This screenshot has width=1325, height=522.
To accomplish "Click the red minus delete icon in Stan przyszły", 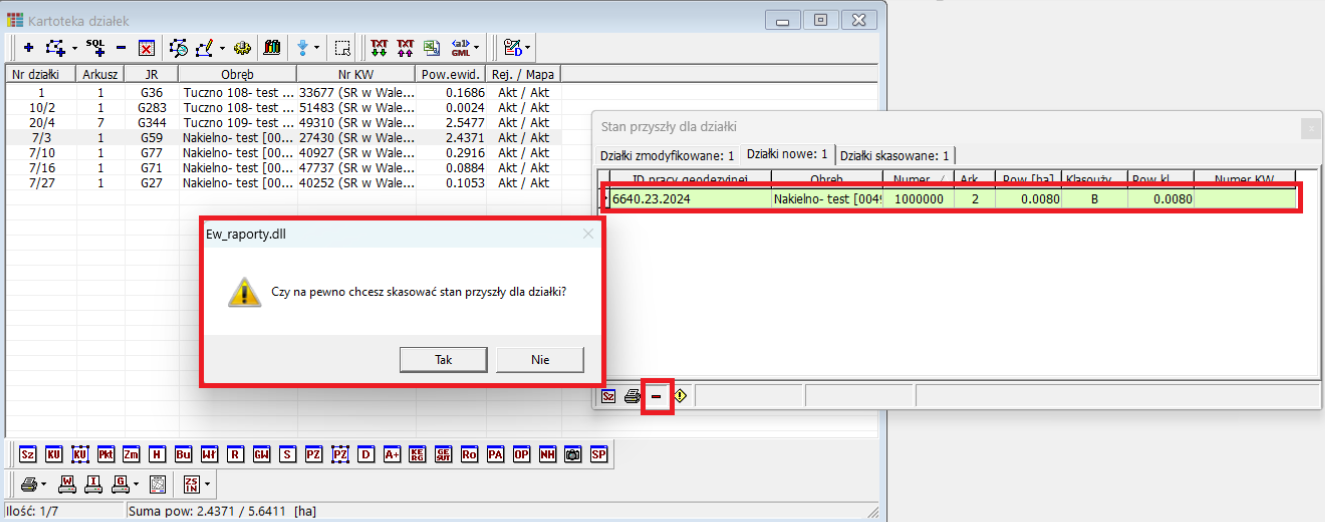I will [x=656, y=396].
